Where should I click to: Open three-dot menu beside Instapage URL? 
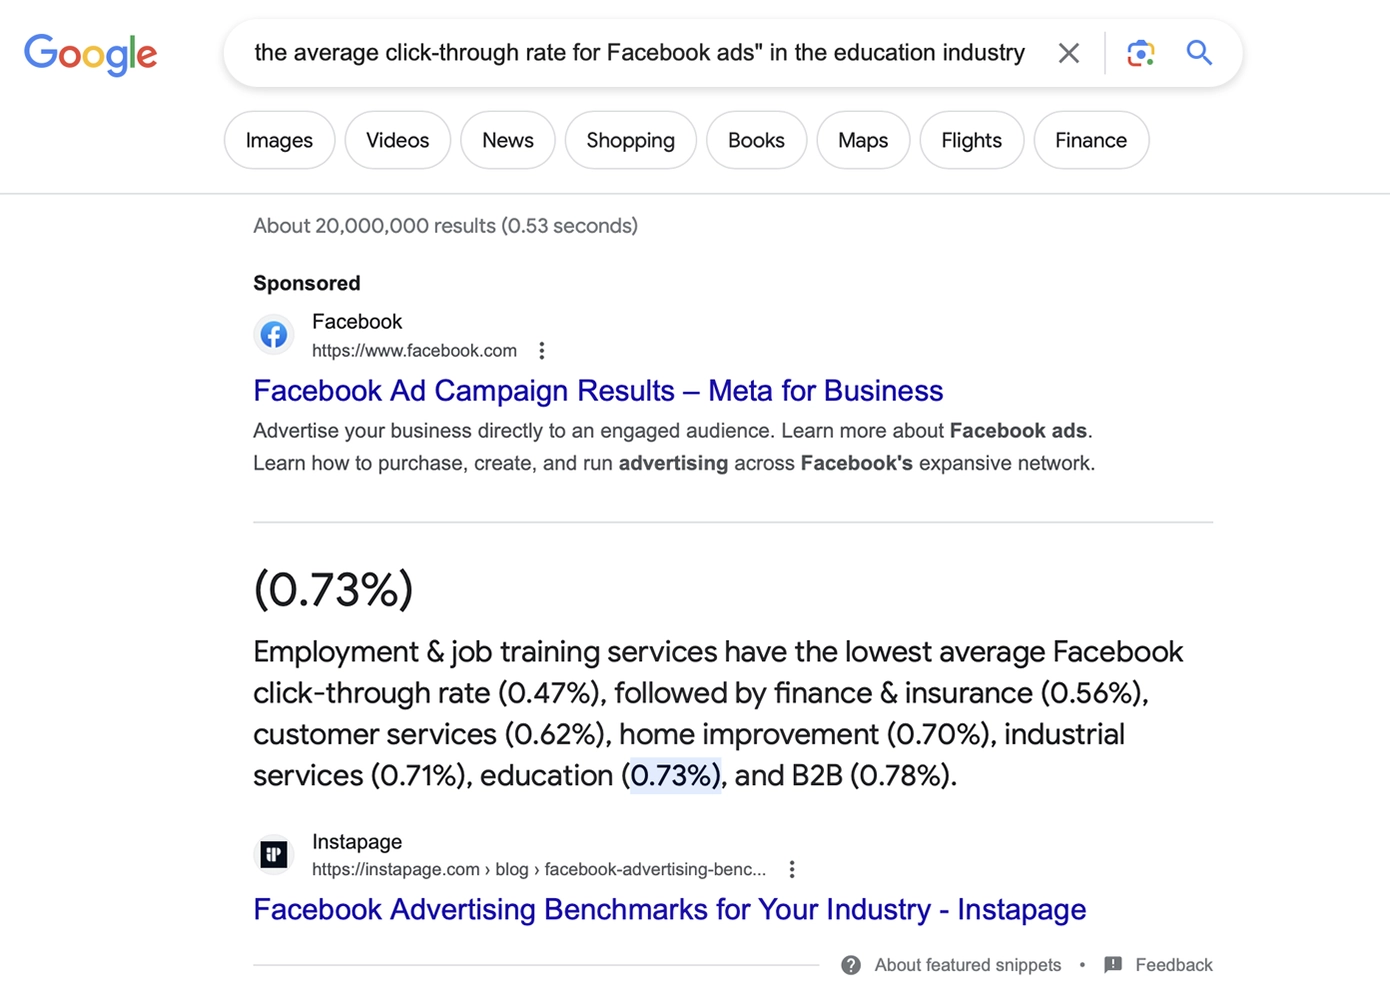coord(792,869)
